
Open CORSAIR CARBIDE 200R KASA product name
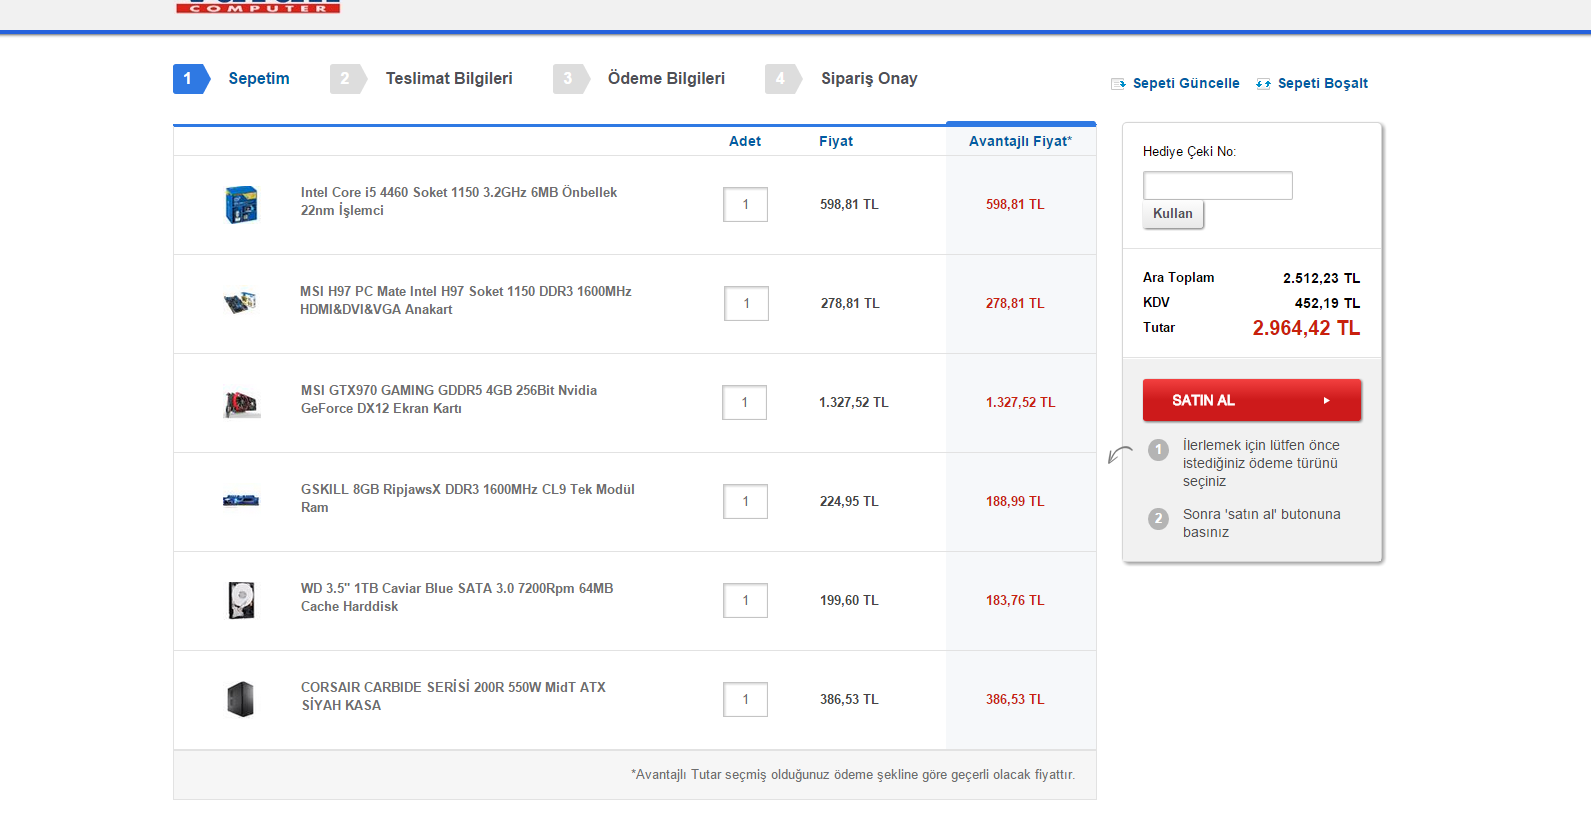[x=453, y=696]
